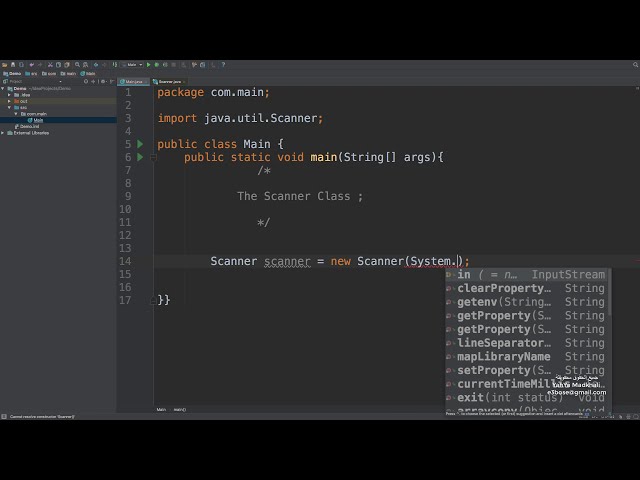This screenshot has width=640, height=480.
Task: Click the completion popup scrollbar
Action: (609, 292)
